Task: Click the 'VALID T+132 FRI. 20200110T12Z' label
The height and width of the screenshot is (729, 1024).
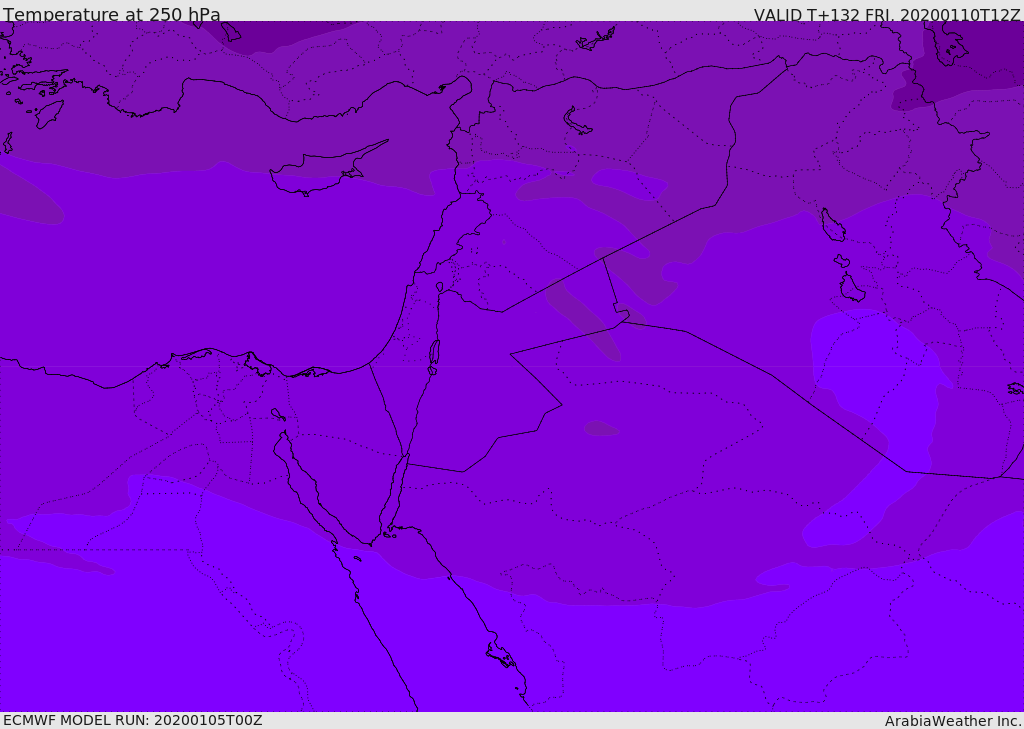Action: (x=887, y=14)
